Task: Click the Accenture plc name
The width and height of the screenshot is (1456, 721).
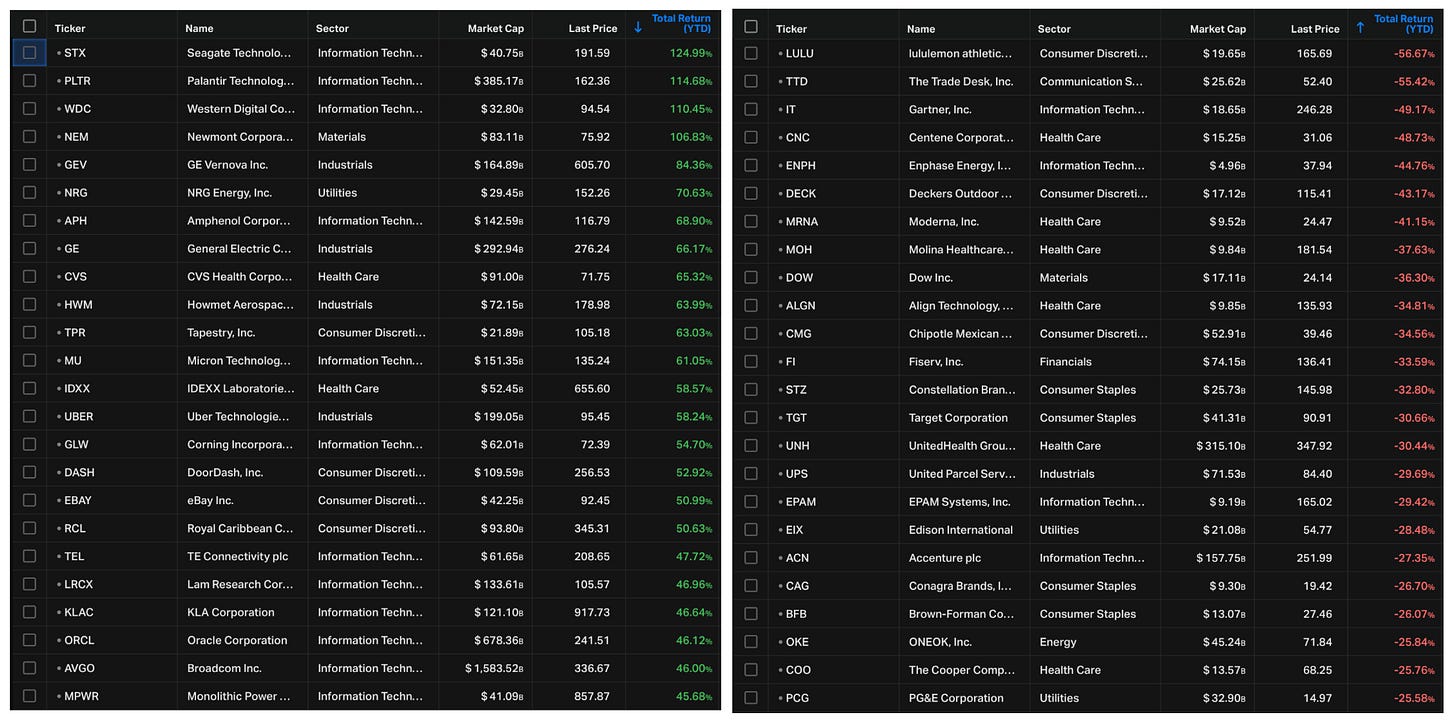Action: (x=944, y=557)
